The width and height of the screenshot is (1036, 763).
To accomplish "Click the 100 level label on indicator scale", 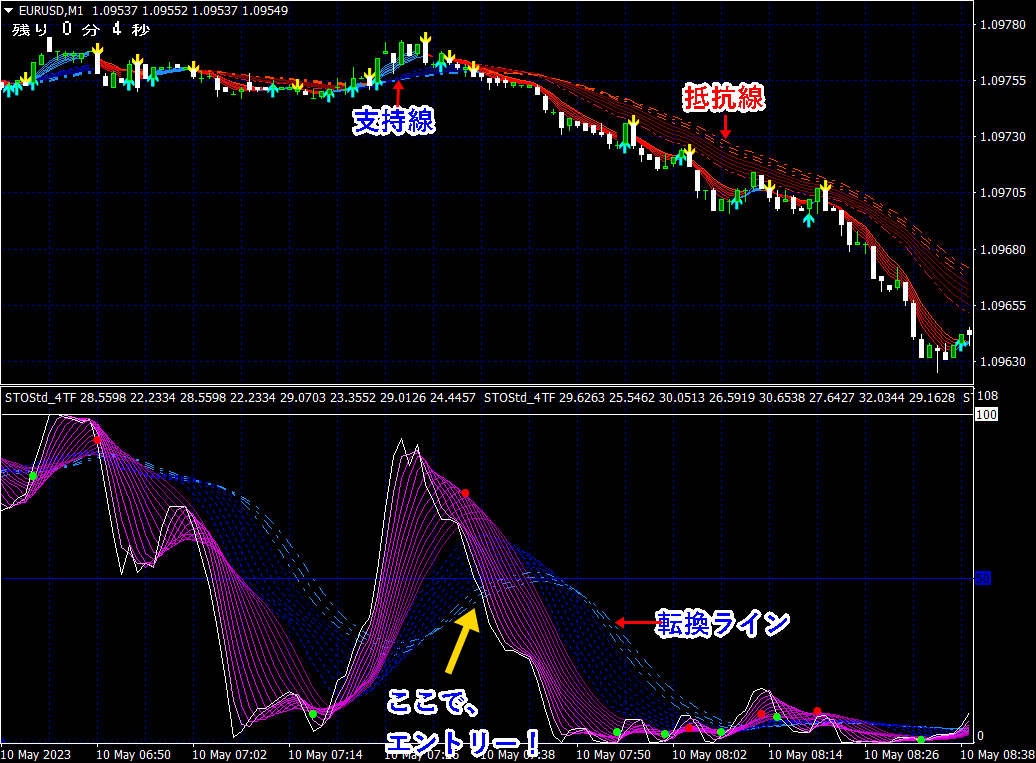I will click(x=986, y=414).
